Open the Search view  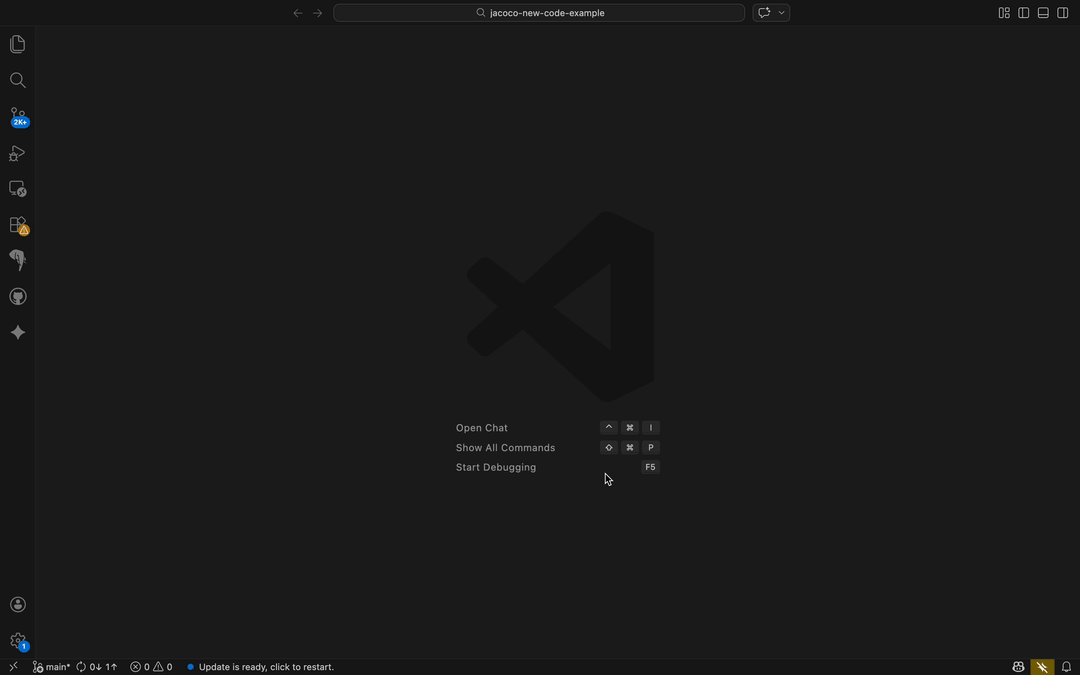tap(17, 80)
